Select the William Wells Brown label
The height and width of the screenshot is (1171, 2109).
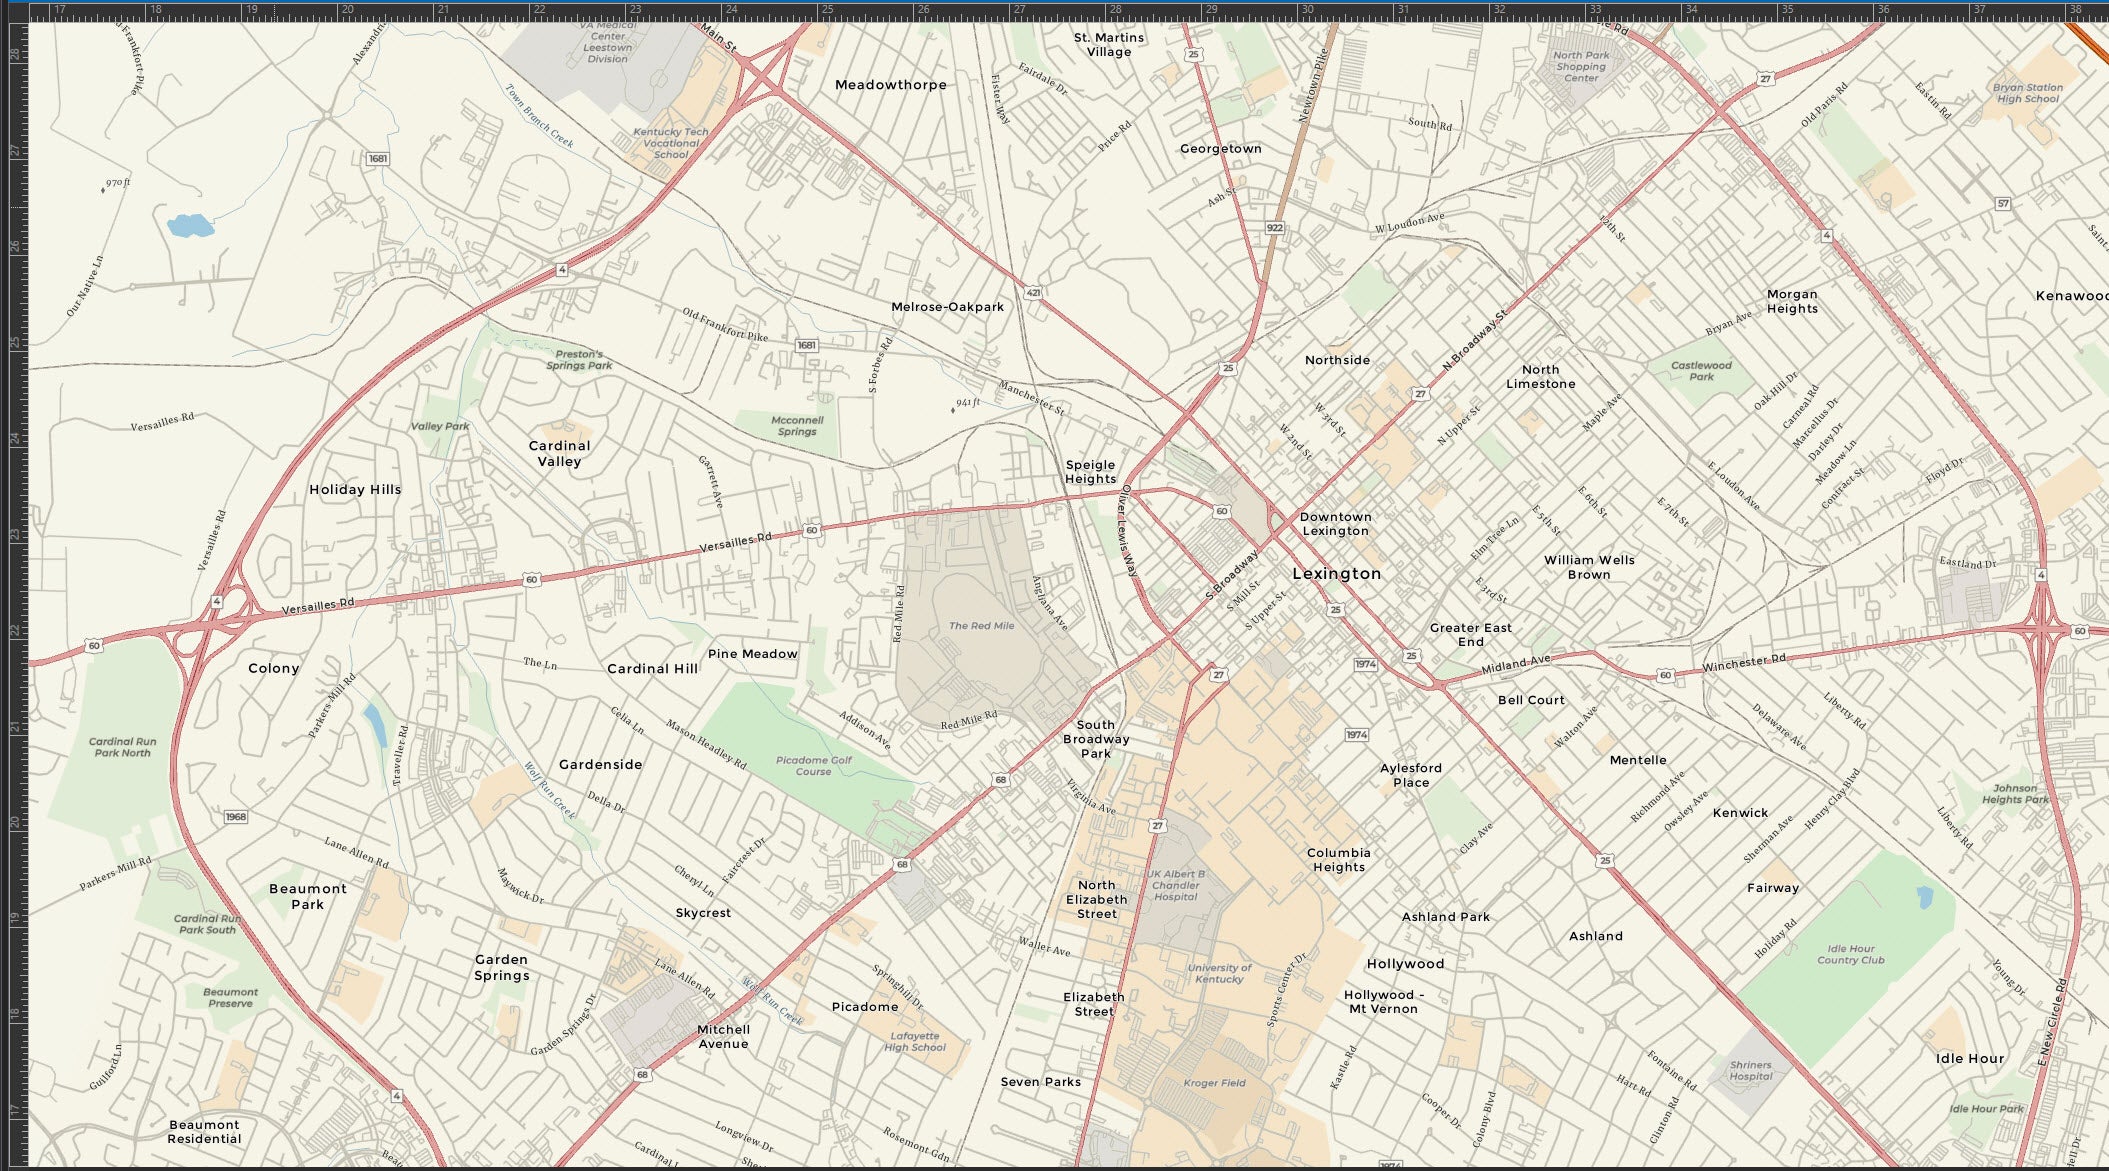tap(1589, 567)
